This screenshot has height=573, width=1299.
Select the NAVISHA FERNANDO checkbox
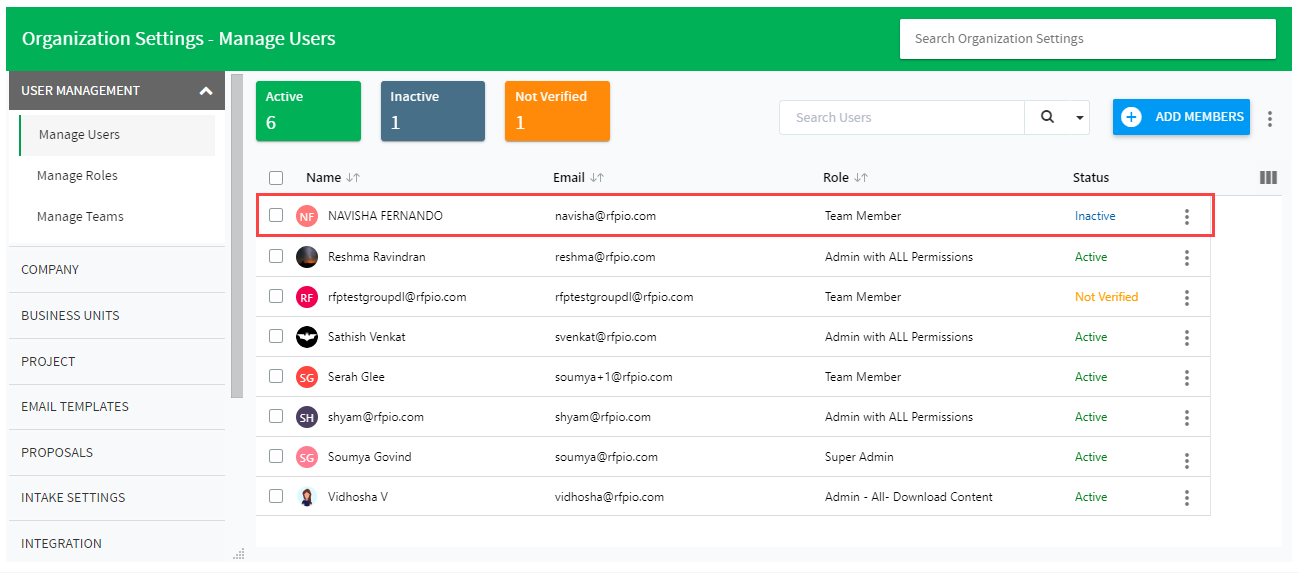coord(276,215)
